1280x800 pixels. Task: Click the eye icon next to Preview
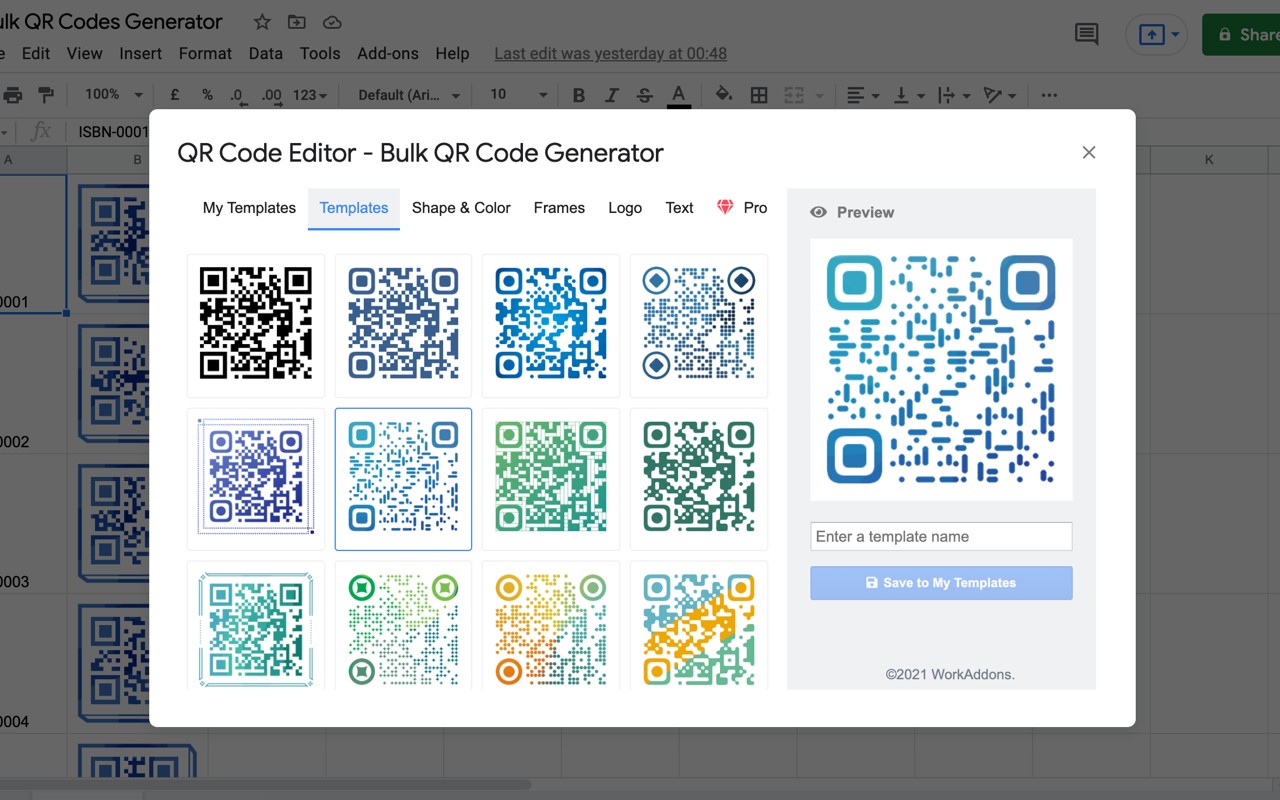tap(819, 212)
